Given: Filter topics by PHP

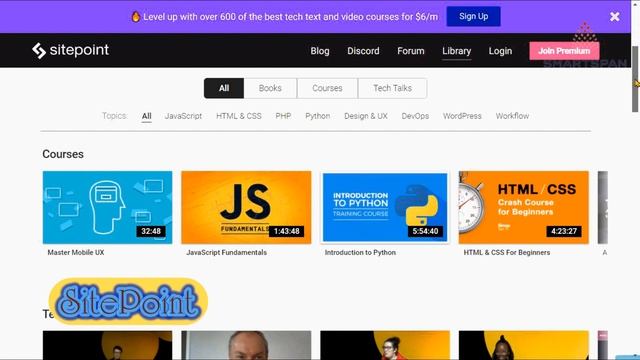Looking at the screenshot, I should [x=283, y=116].
